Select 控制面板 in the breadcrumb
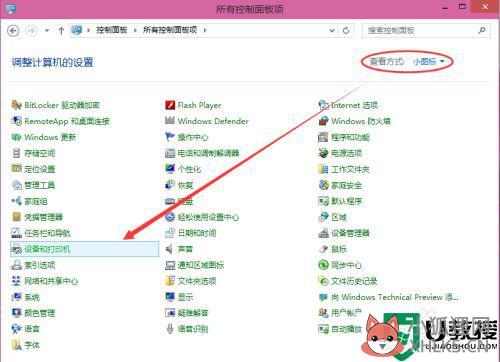 (112, 30)
